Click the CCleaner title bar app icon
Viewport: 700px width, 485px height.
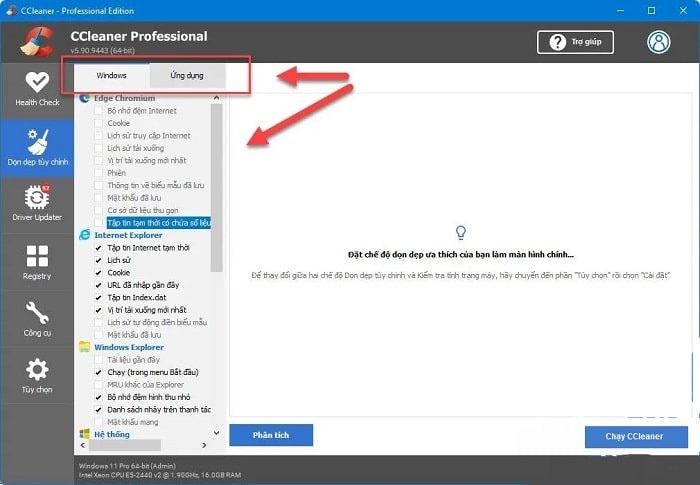click(x=12, y=10)
